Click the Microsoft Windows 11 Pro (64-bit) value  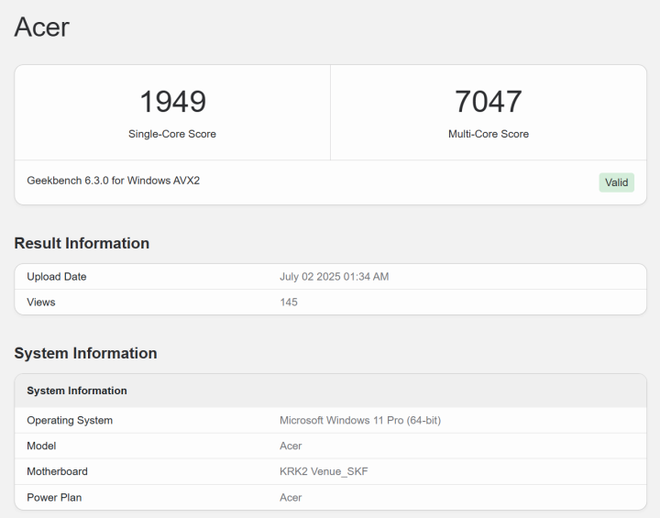360,420
